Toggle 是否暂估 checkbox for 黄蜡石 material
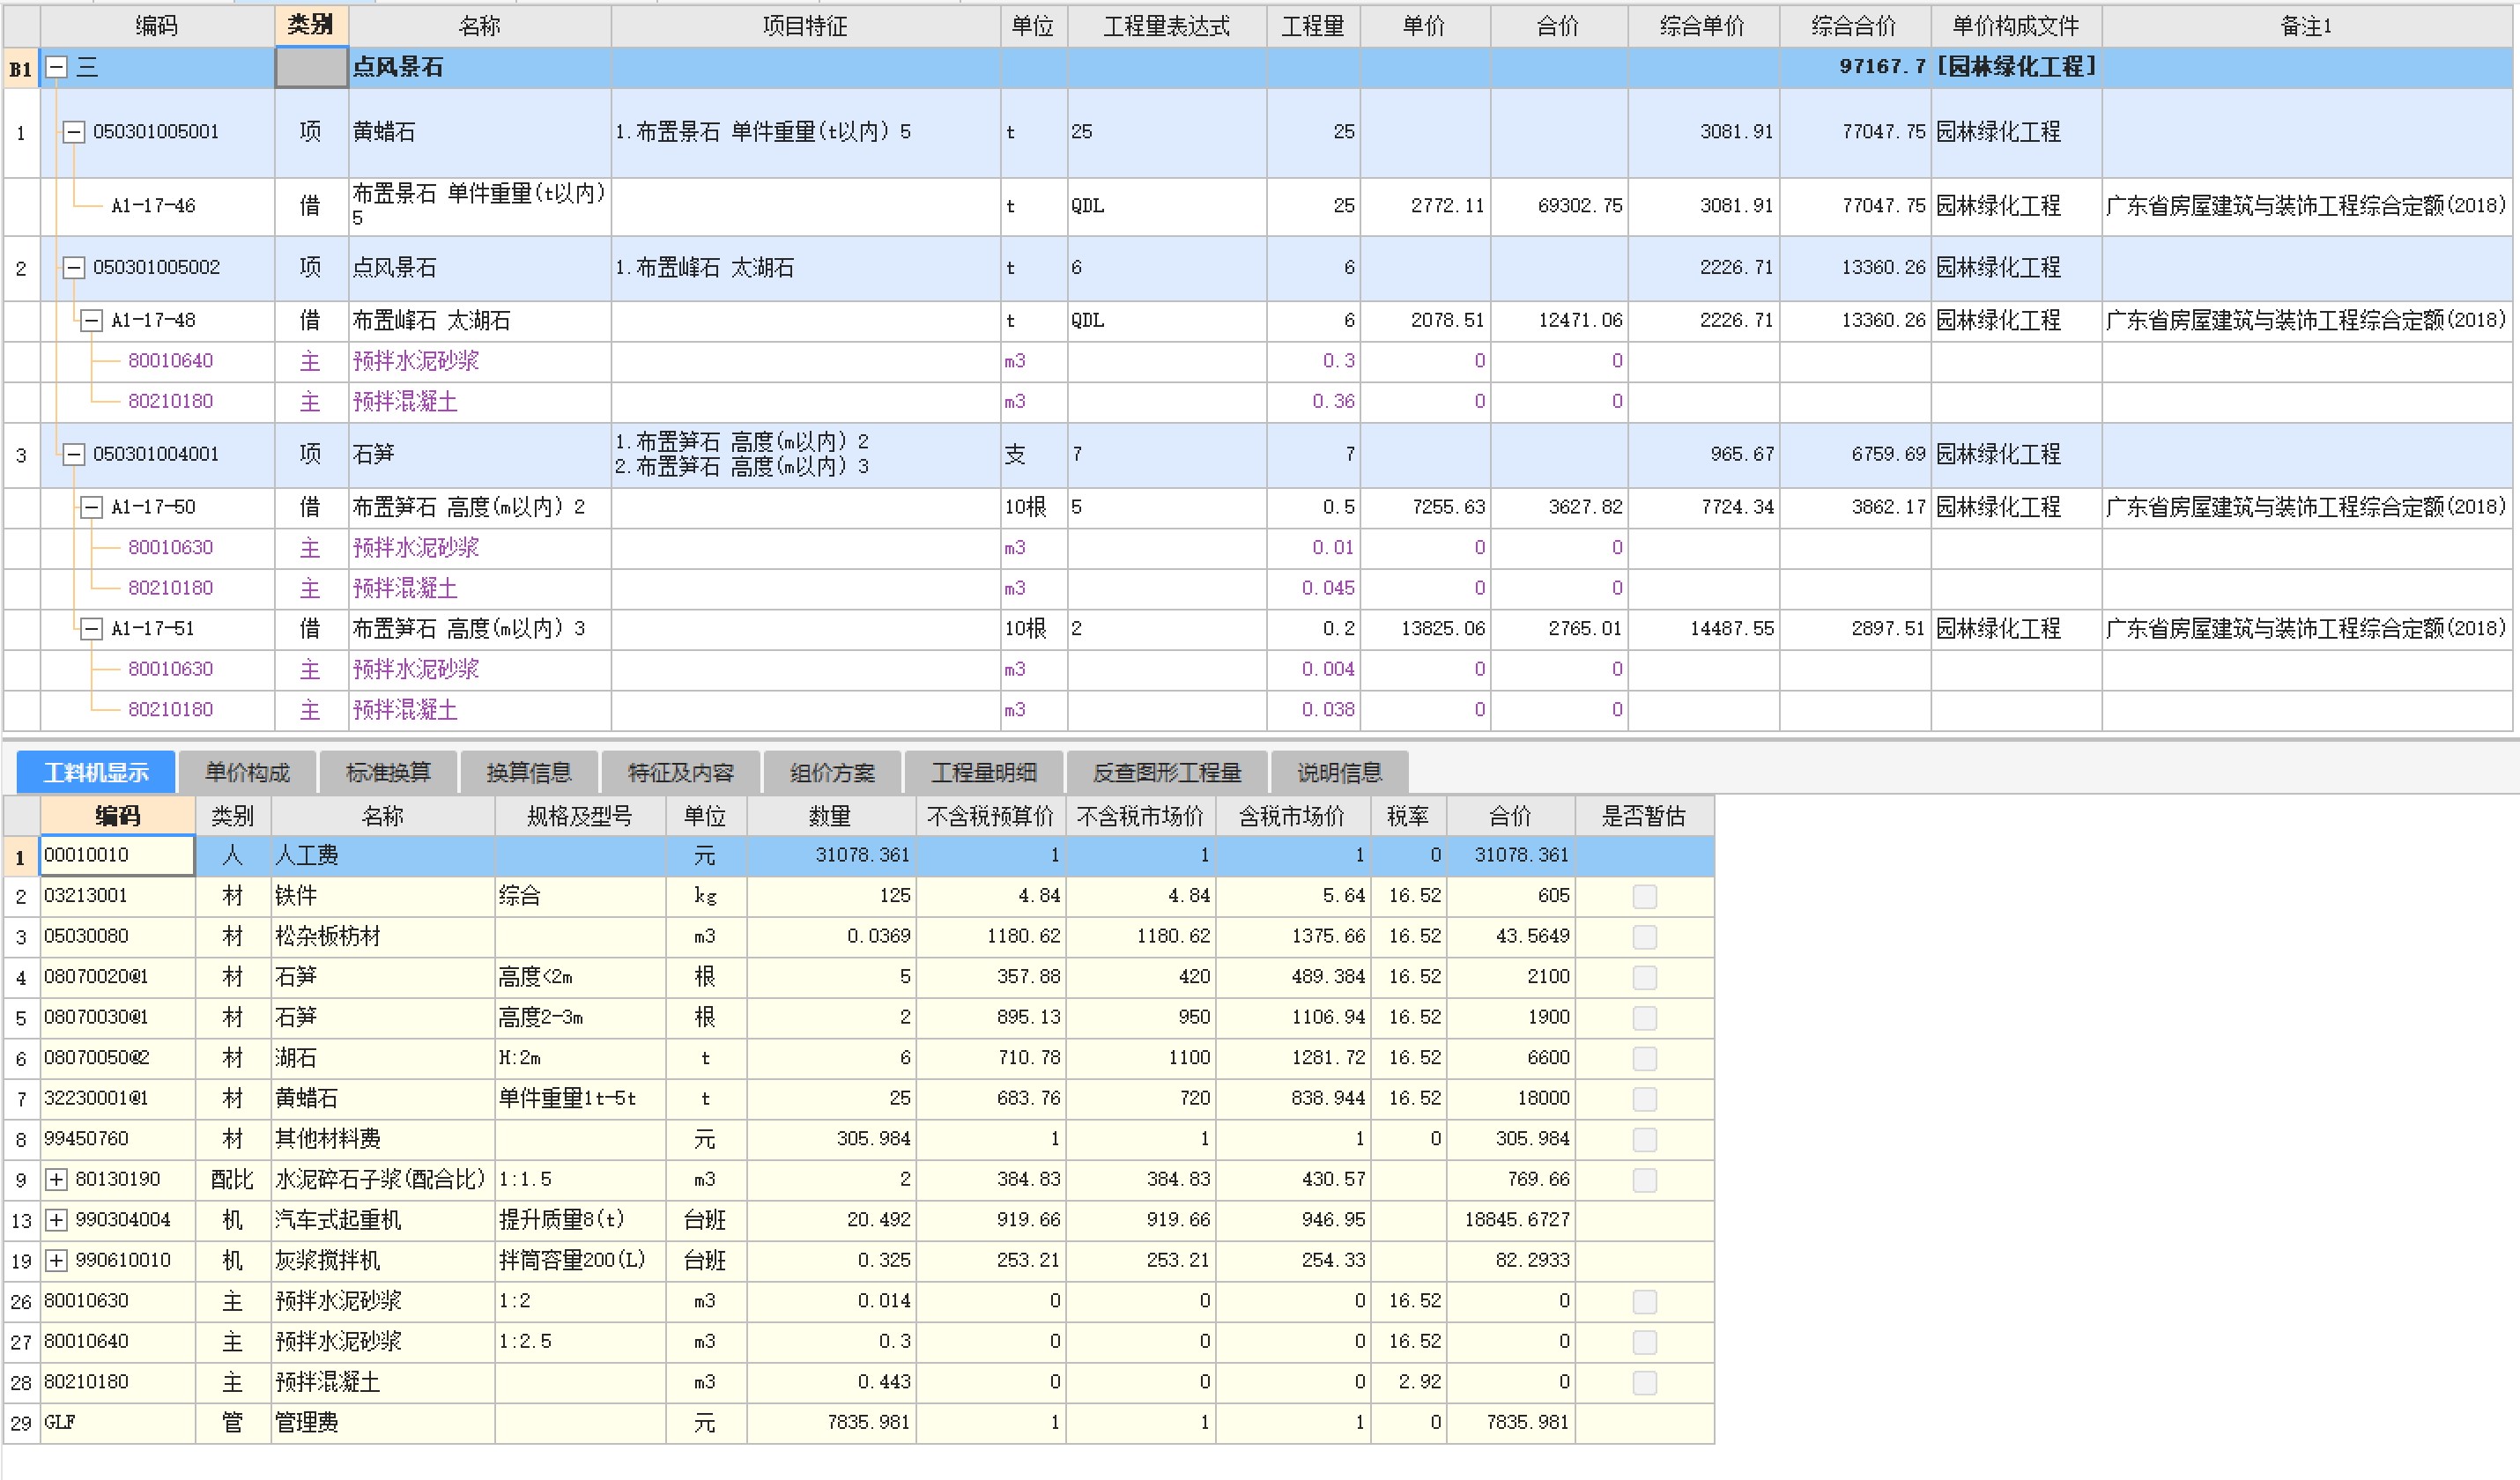This screenshot has width=2520, height=1480. coord(1644,1099)
